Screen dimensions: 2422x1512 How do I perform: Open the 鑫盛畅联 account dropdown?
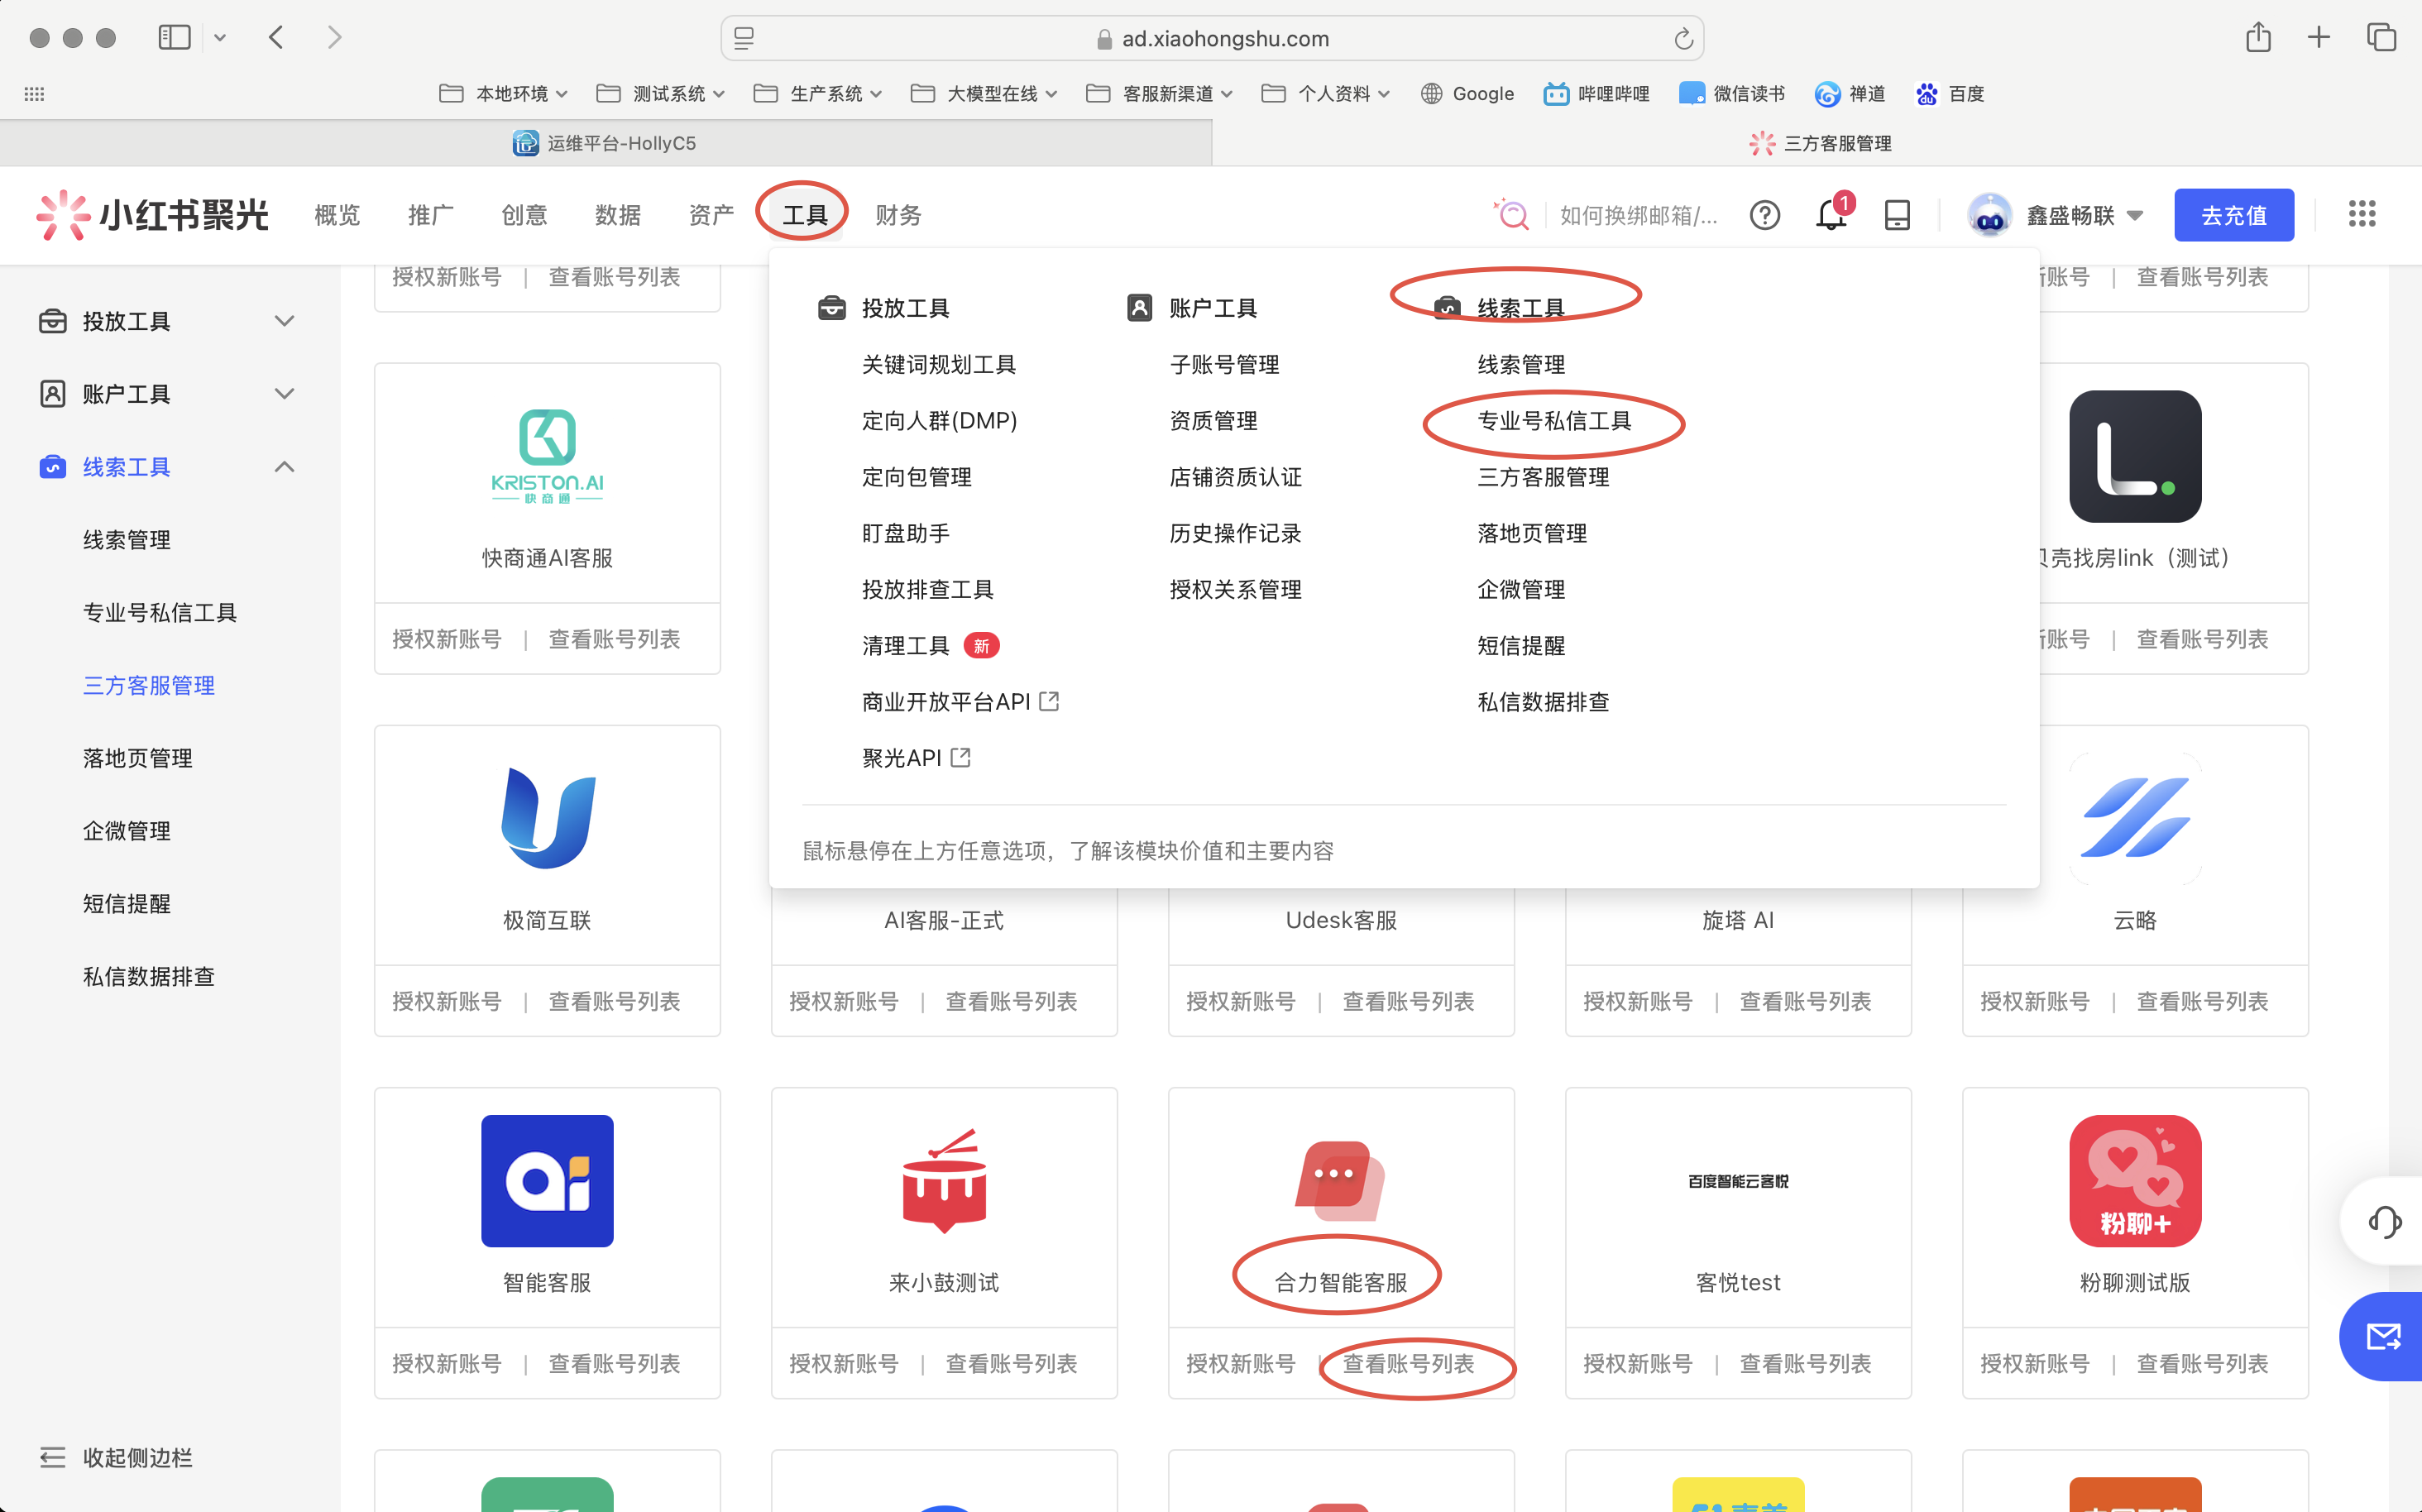click(x=2056, y=215)
